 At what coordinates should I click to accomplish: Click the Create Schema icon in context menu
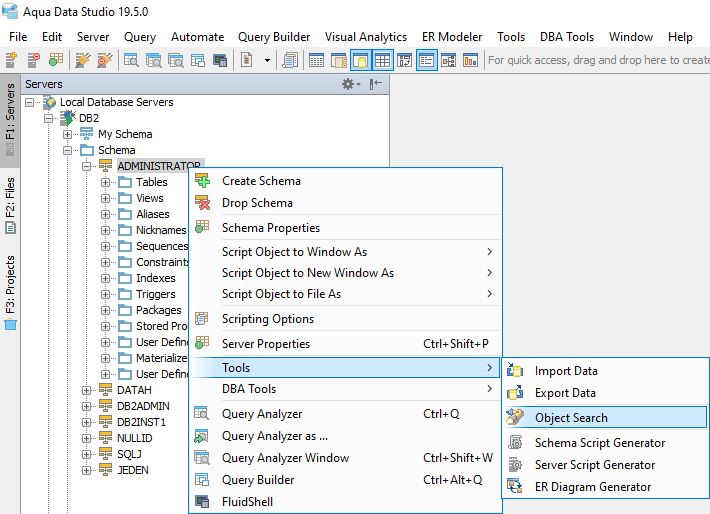(203, 181)
